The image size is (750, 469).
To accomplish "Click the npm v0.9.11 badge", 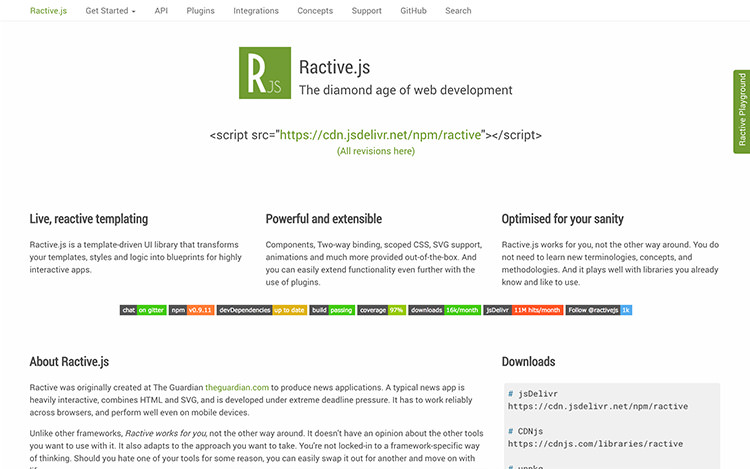I will tap(191, 310).
